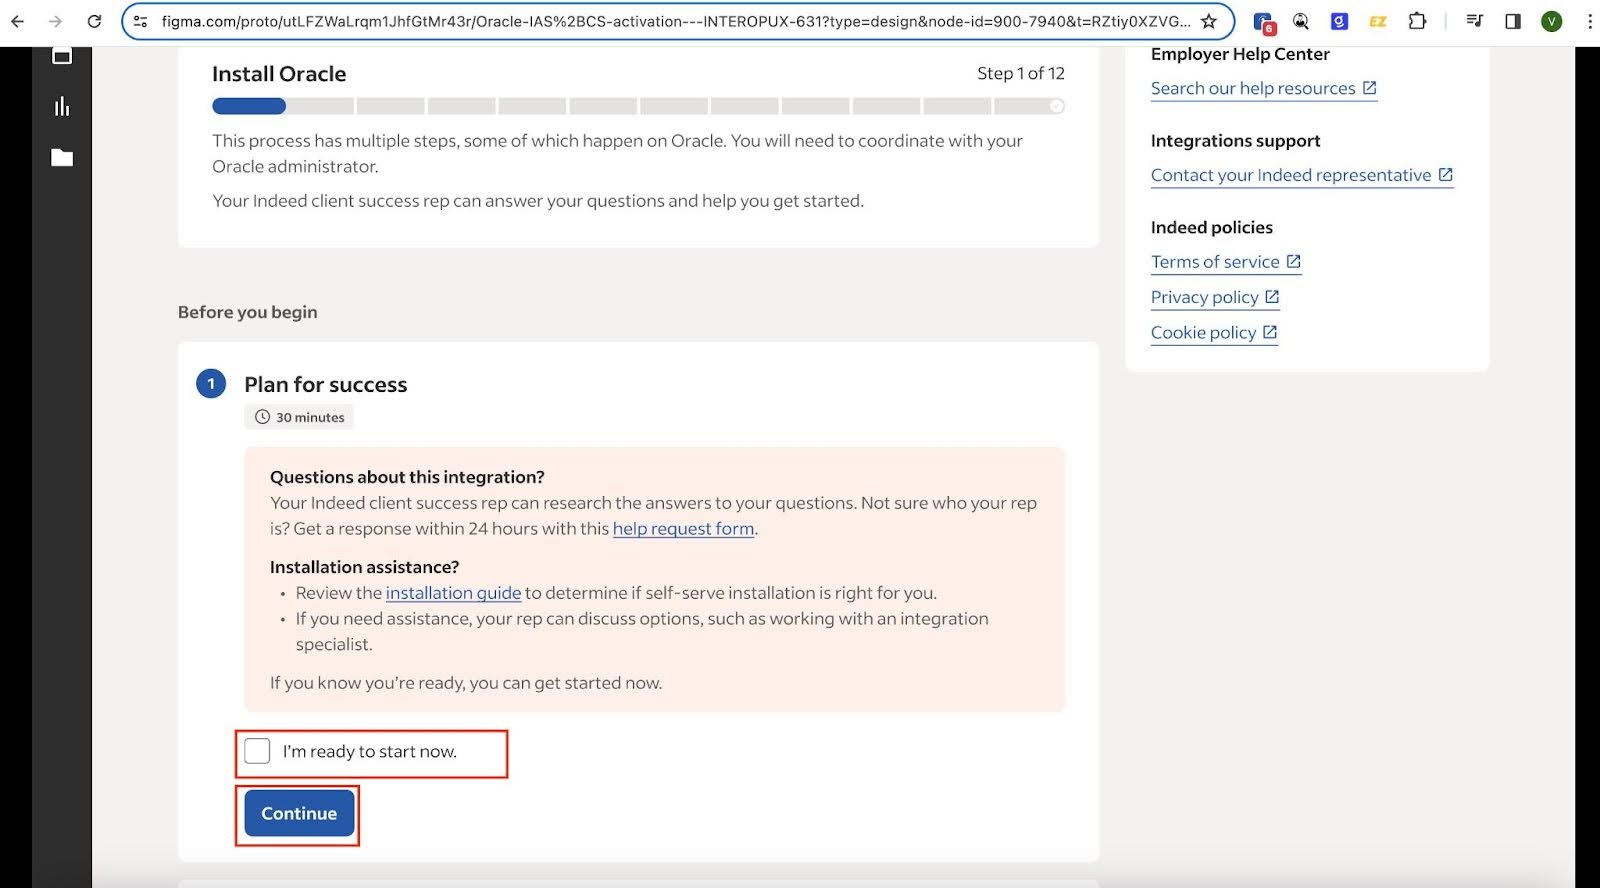This screenshot has width=1600, height=888.
Task: Bookmark this page with star icon
Action: click(x=1209, y=21)
